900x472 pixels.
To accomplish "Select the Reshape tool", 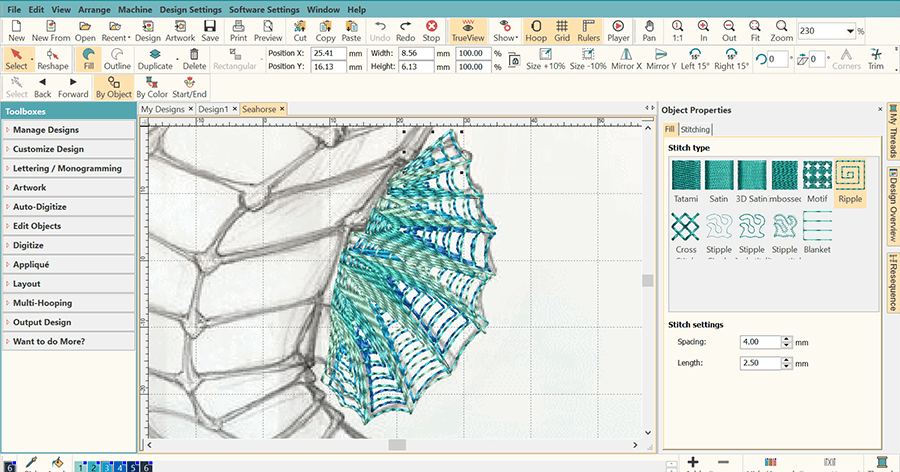I will click(53, 59).
